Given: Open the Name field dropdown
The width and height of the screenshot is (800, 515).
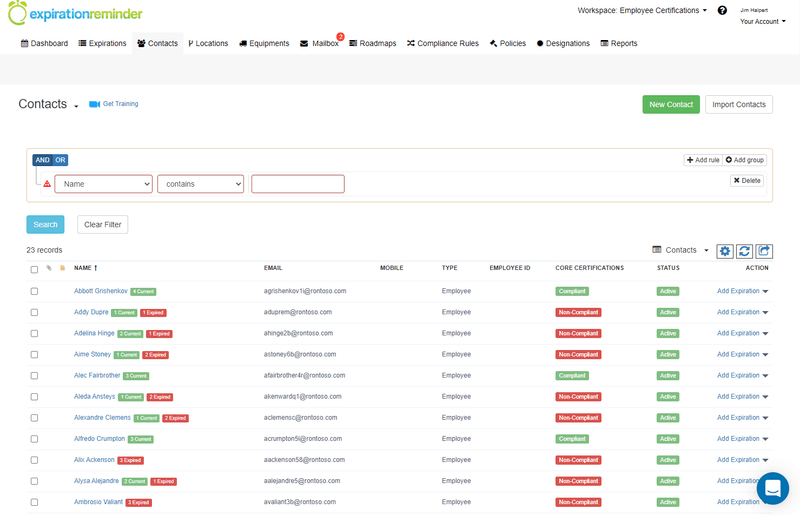Looking at the screenshot, I should pos(103,184).
